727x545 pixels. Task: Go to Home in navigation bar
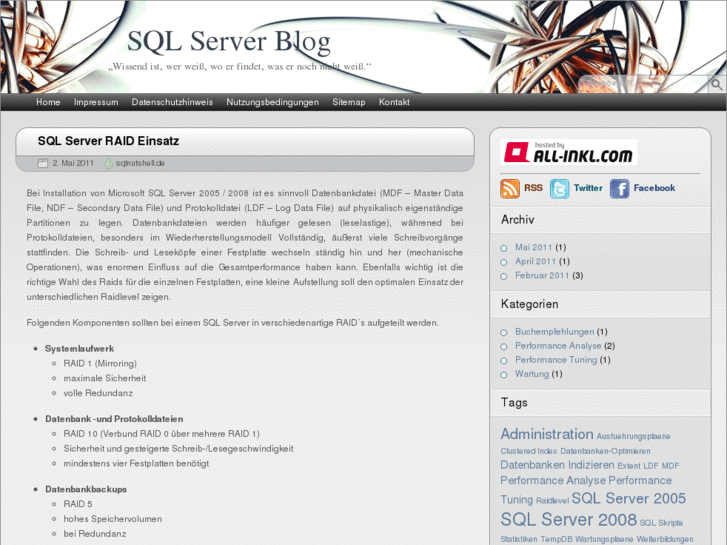pos(48,102)
